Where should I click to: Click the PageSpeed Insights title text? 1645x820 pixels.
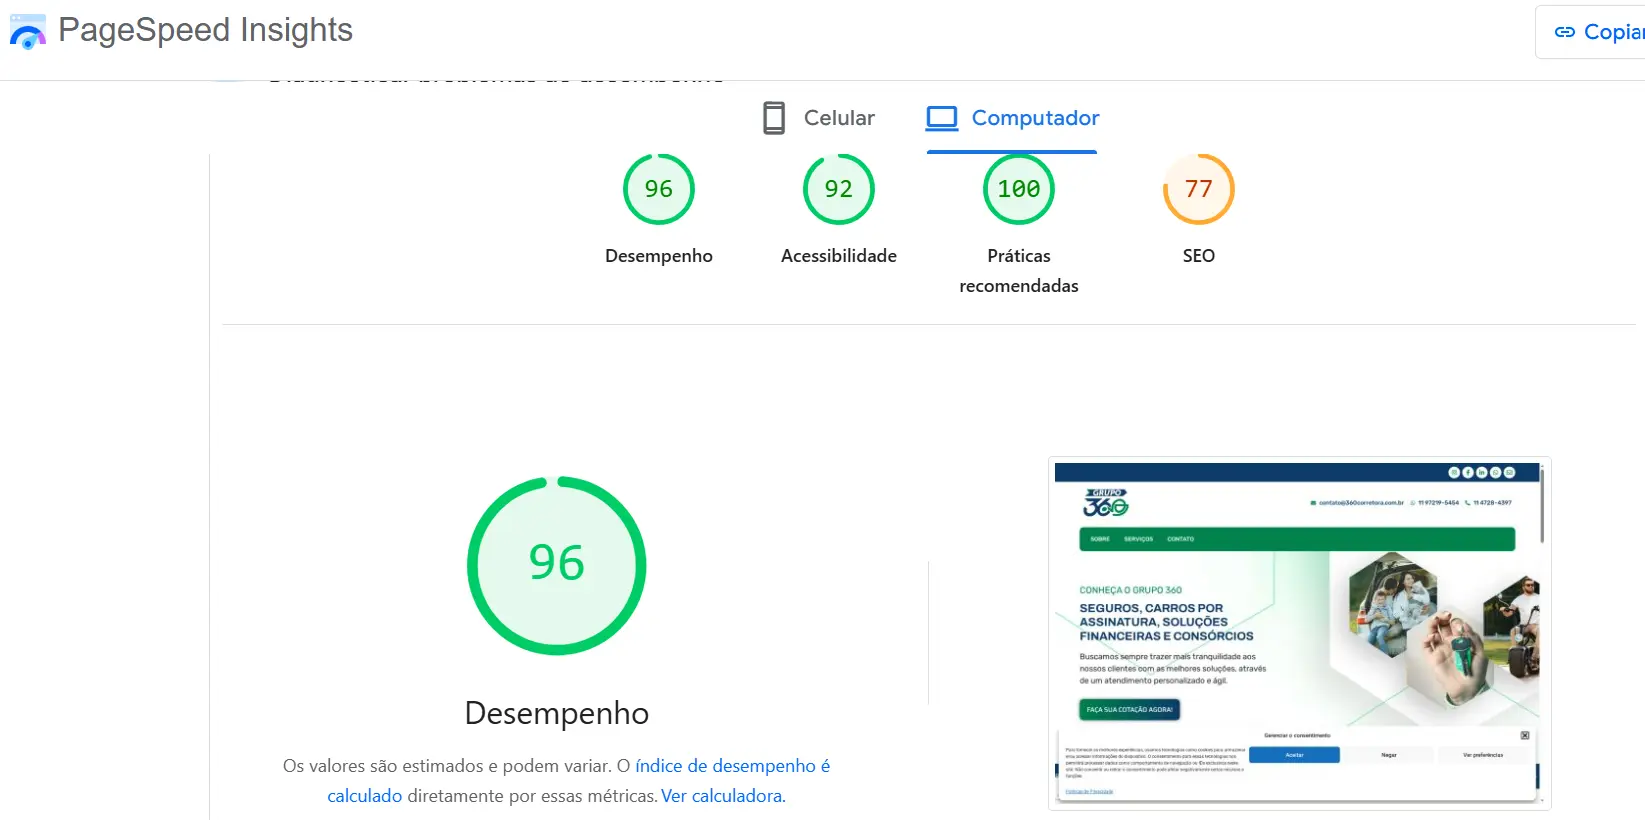205,30
